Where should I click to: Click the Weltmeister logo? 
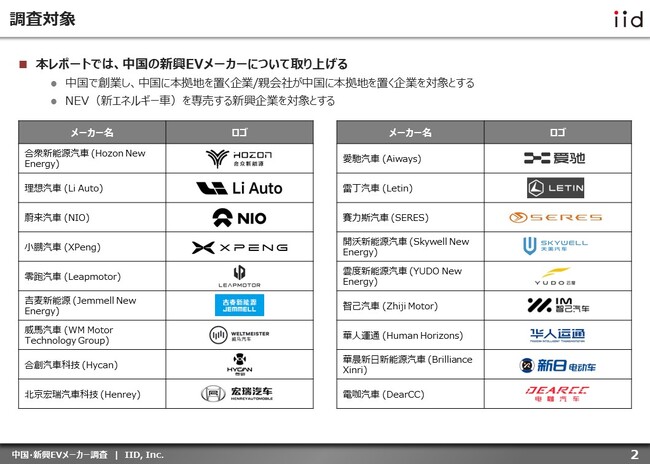(x=239, y=335)
